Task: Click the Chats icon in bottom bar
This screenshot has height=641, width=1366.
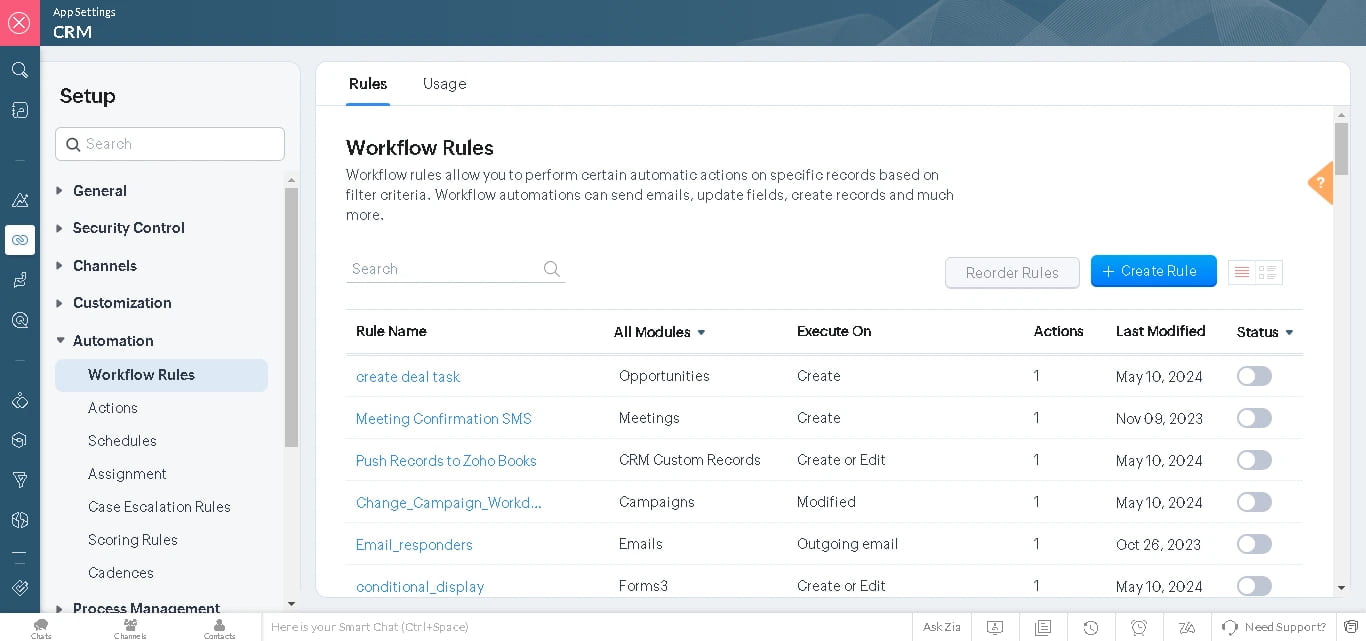Action: pos(41,627)
